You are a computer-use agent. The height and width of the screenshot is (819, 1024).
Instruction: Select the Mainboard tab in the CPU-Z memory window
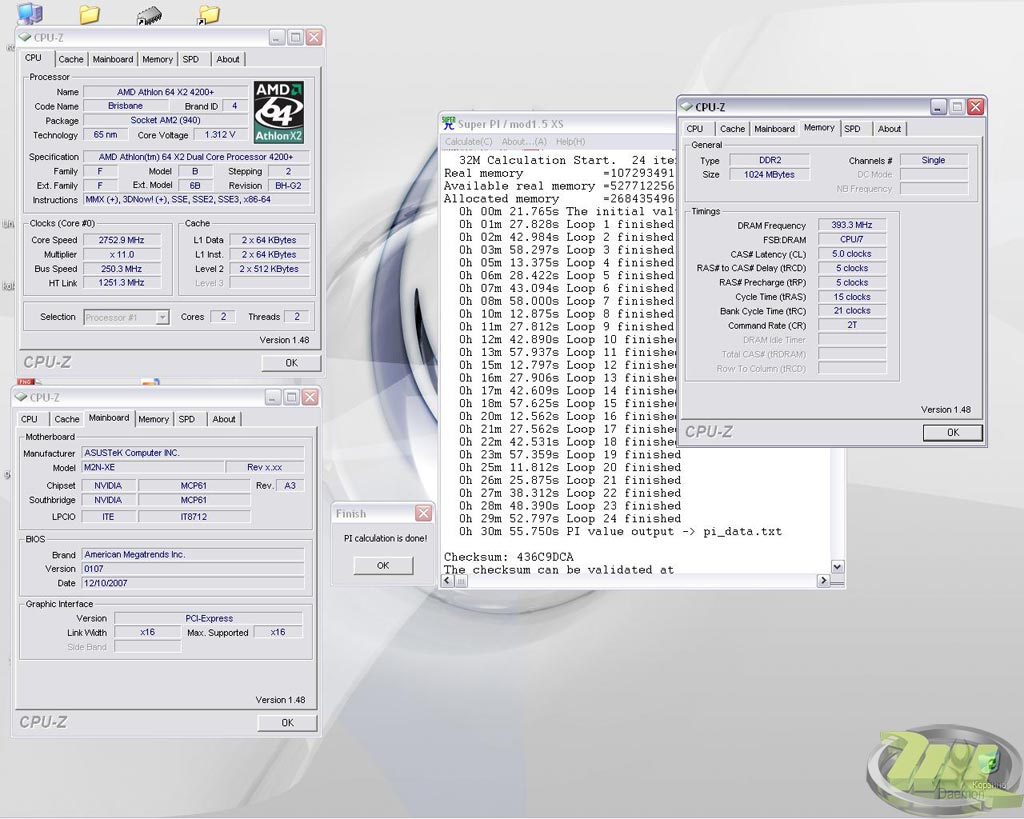[x=775, y=129]
